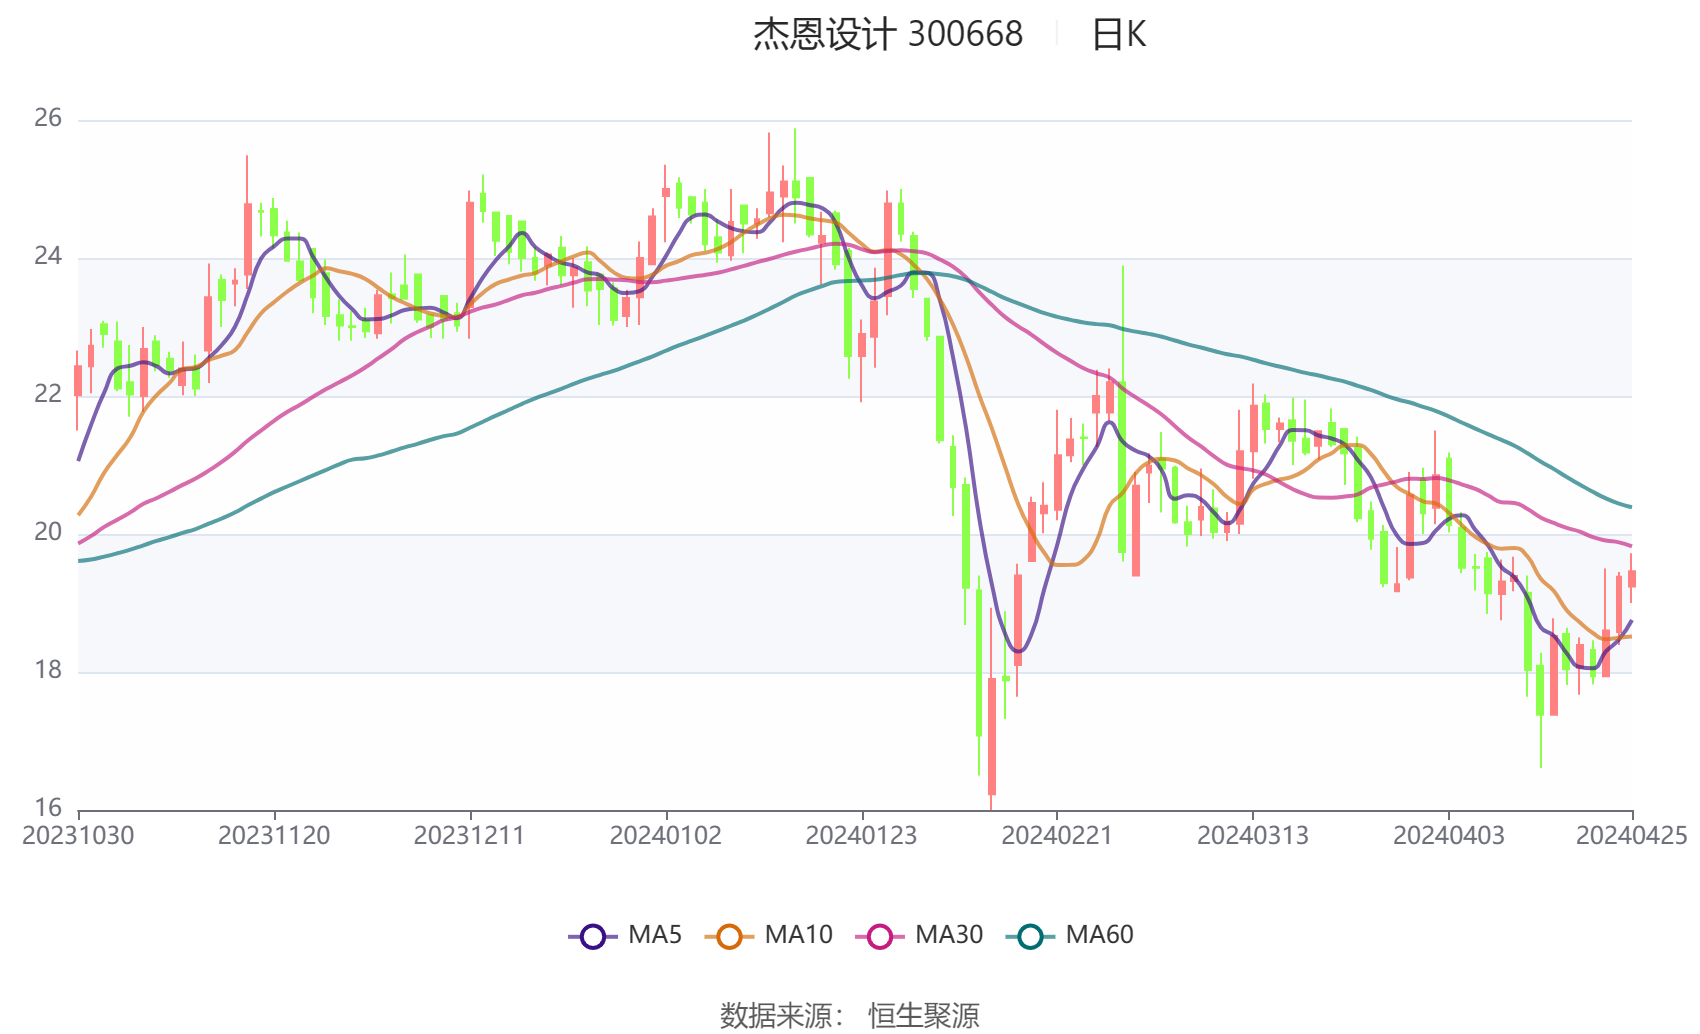Click the x-axis date label 20240123
The image size is (1700, 1034).
(862, 835)
